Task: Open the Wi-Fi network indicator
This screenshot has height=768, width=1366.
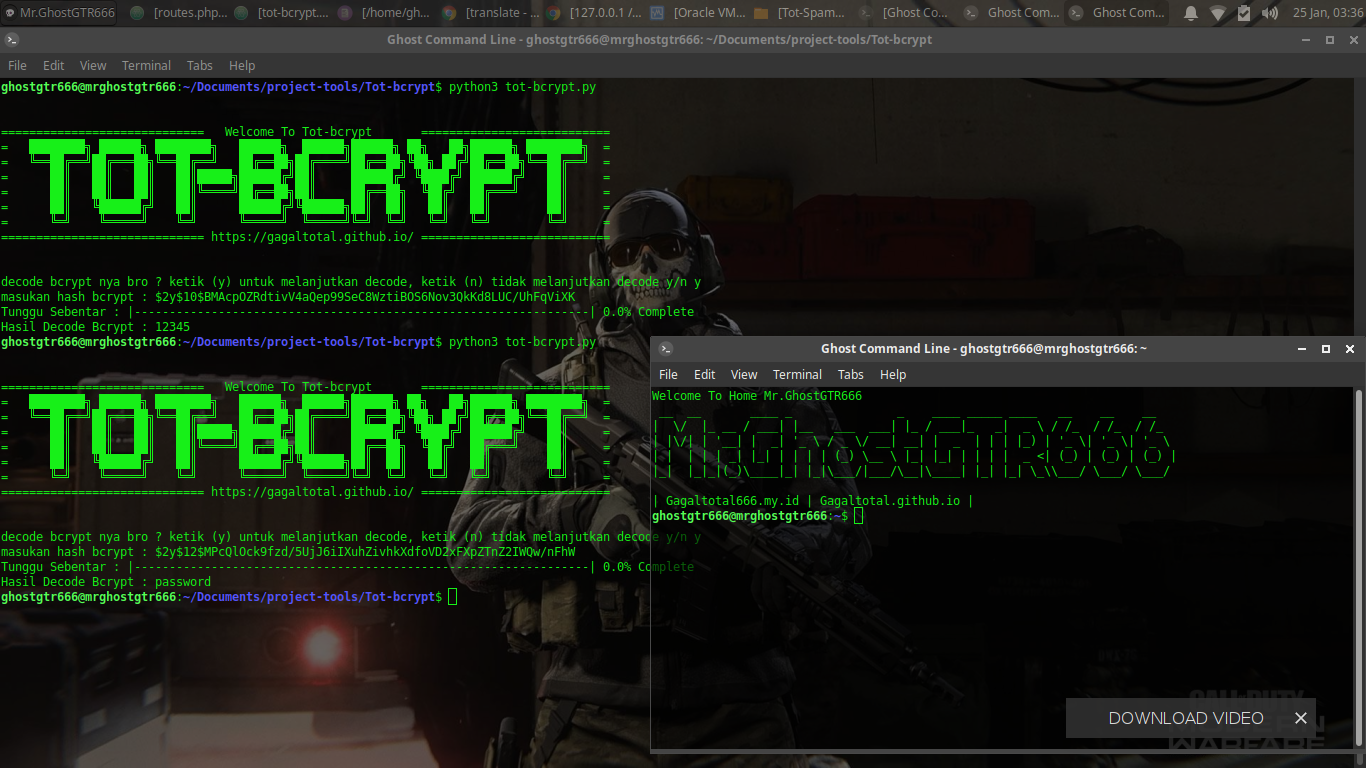Action: click(1217, 13)
